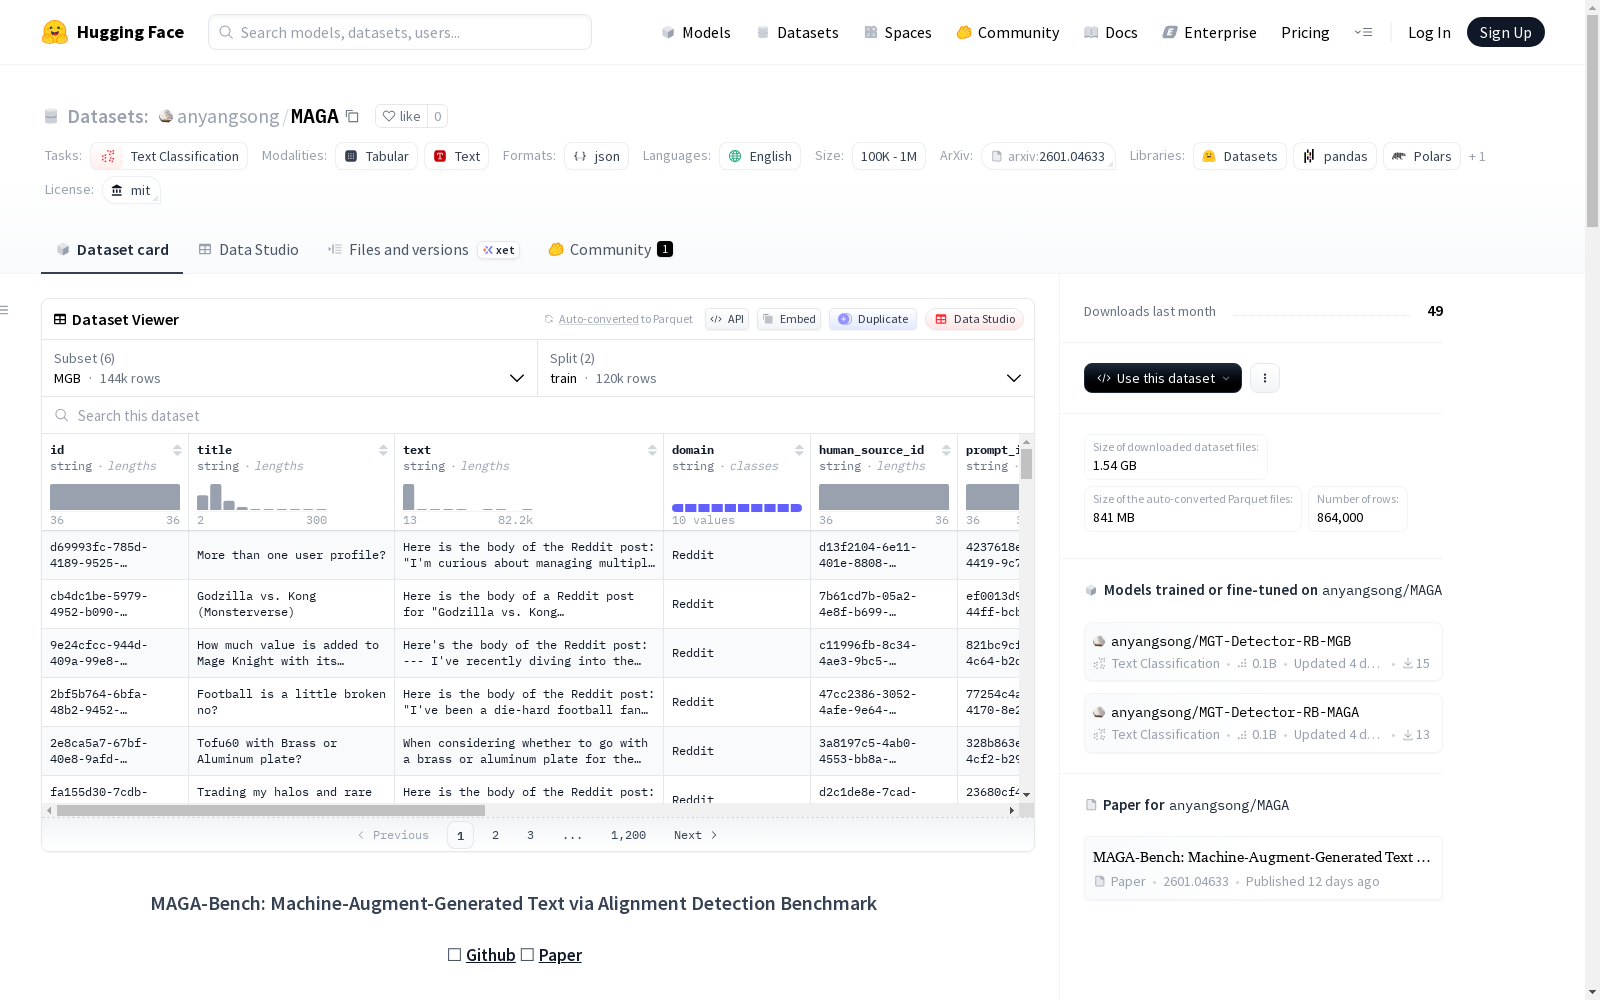This screenshot has height=1000, width=1600.
Task: Open the Split train dropdown
Action: click(786, 368)
